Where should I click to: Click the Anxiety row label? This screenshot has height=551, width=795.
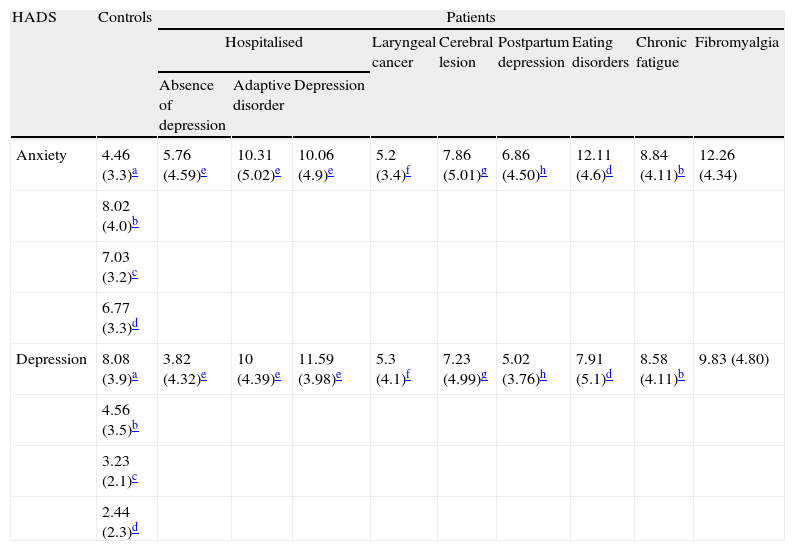[41, 154]
